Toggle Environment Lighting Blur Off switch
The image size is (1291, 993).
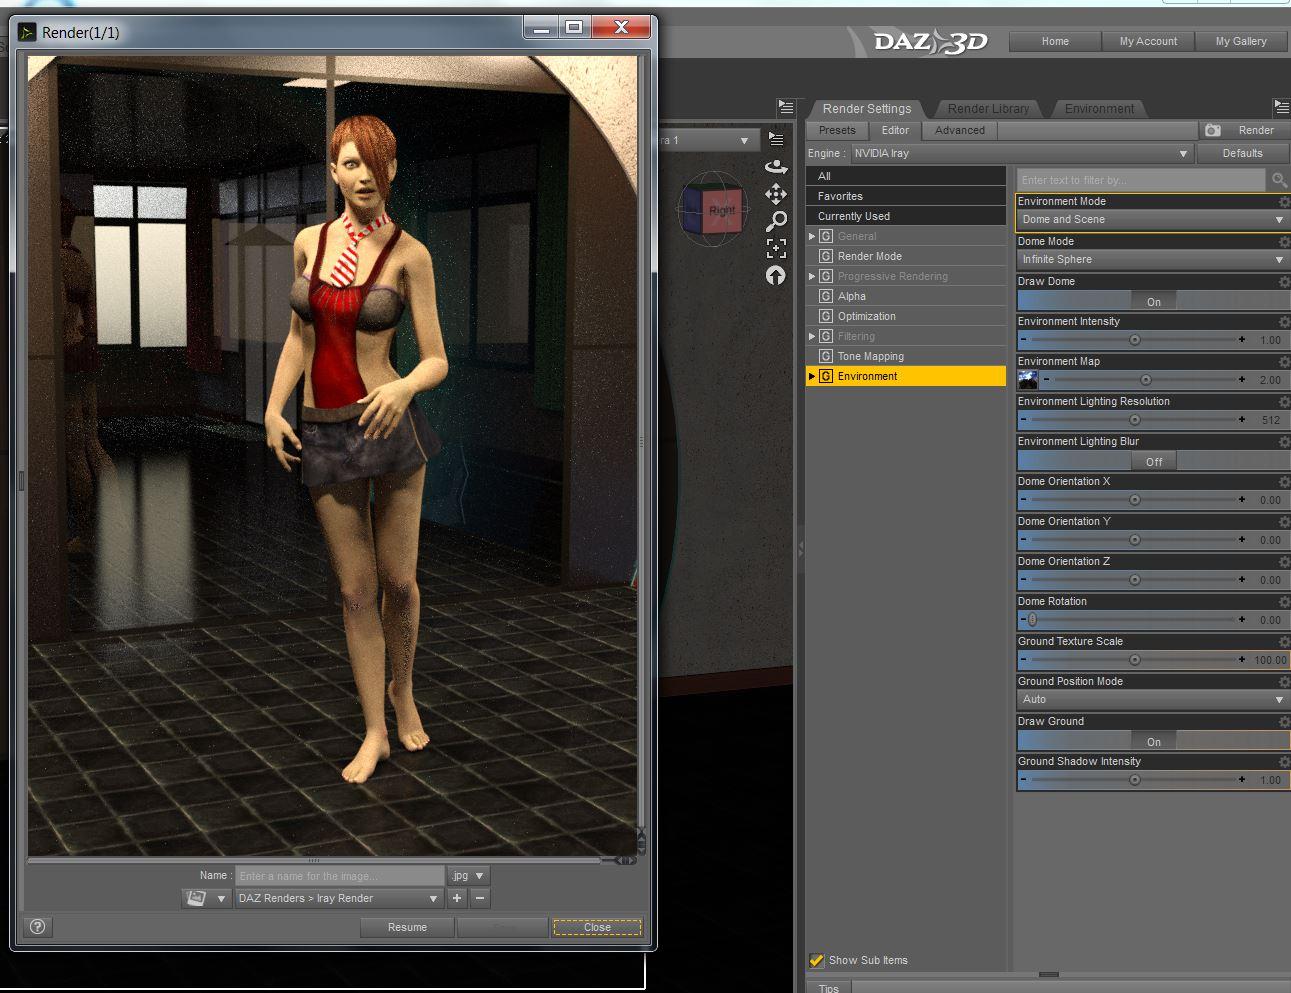point(1154,461)
